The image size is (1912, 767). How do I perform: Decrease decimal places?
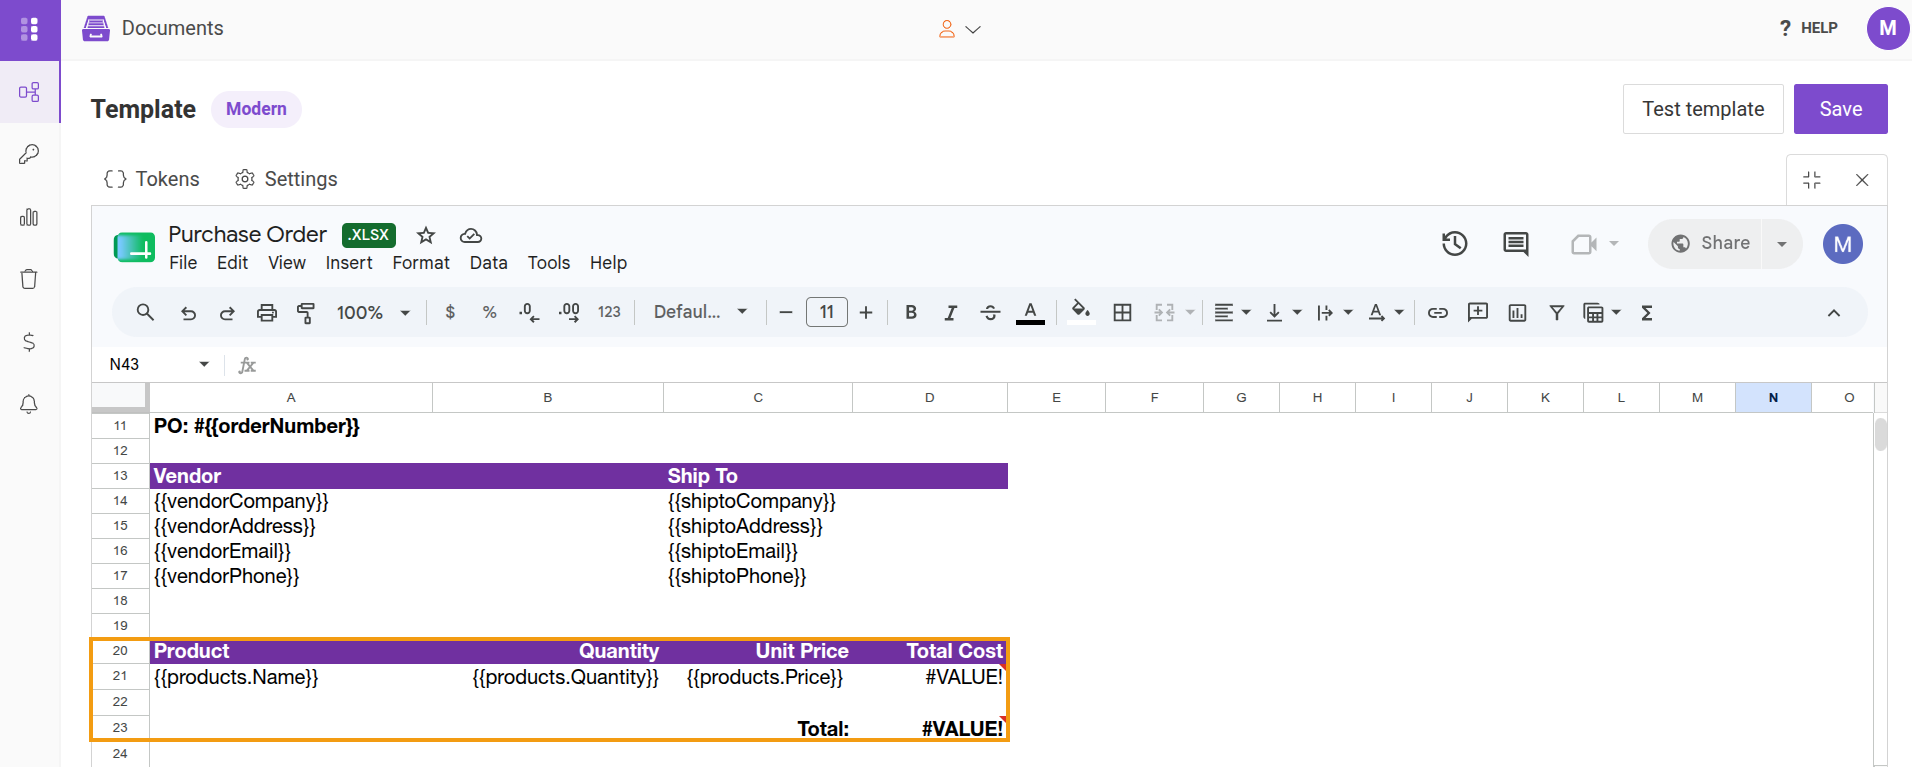(529, 313)
